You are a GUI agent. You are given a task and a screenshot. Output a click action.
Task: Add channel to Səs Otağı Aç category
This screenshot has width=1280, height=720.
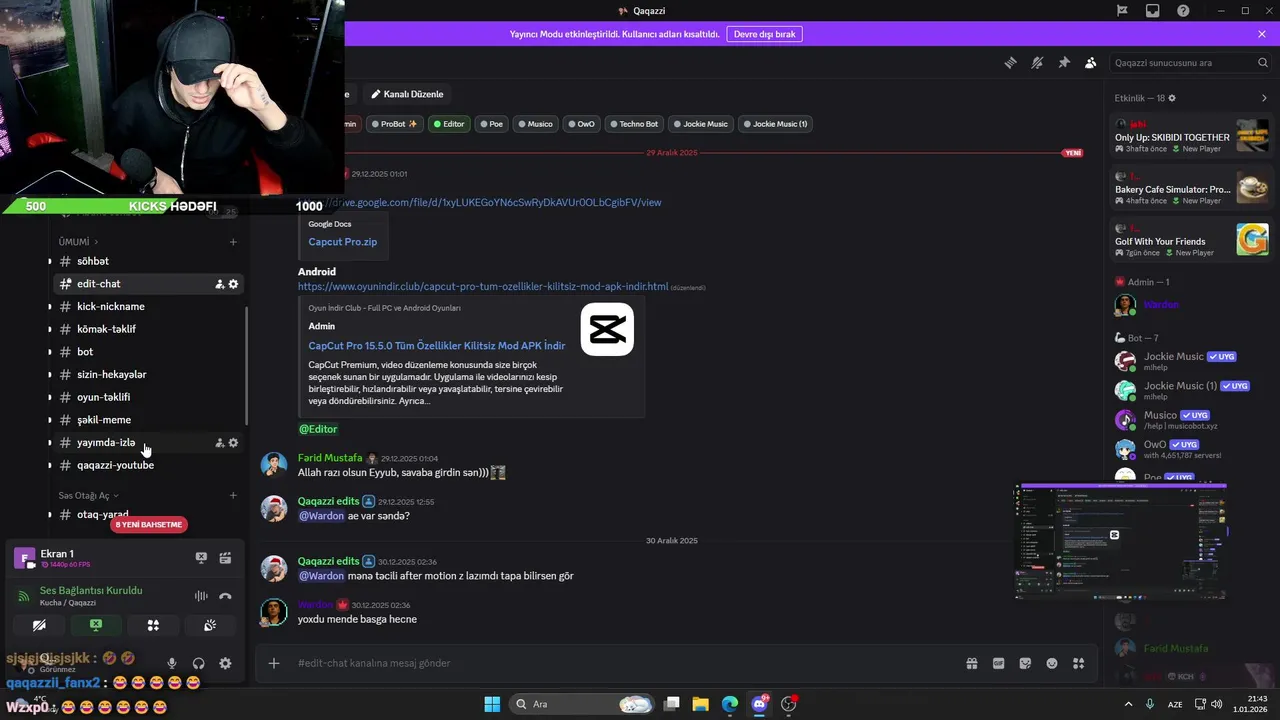point(233,495)
